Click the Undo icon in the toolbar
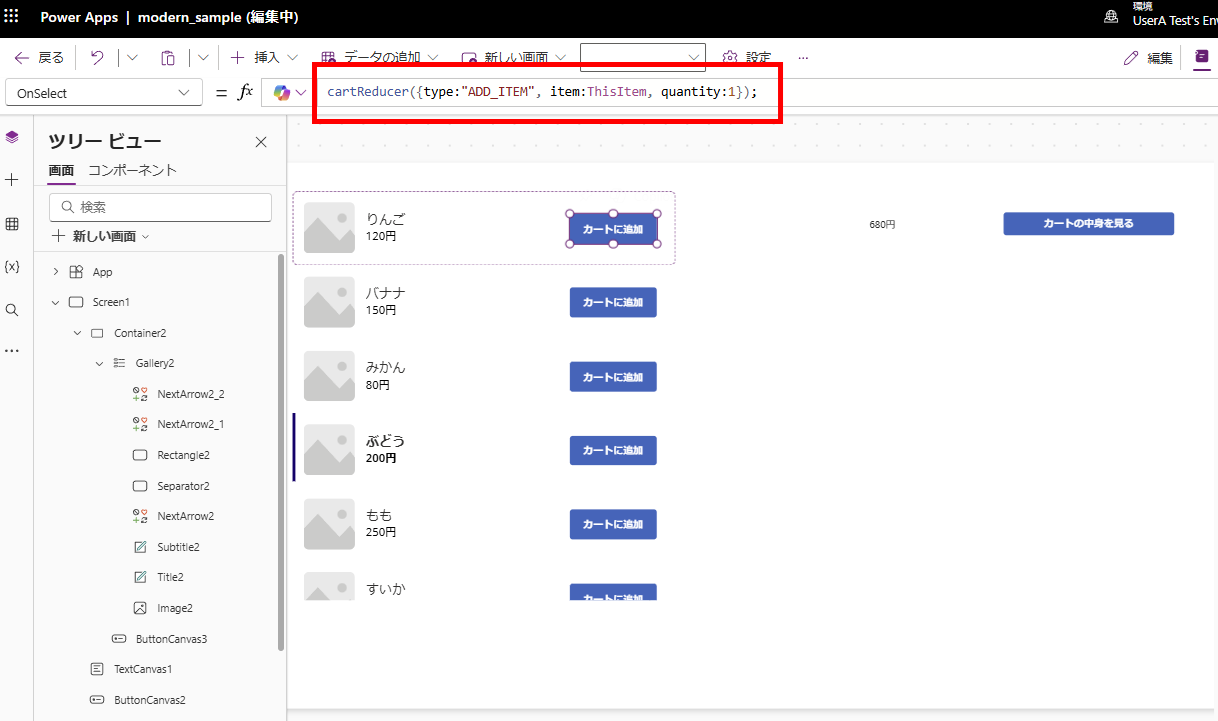This screenshot has height=721, width=1218. pyautogui.click(x=95, y=57)
